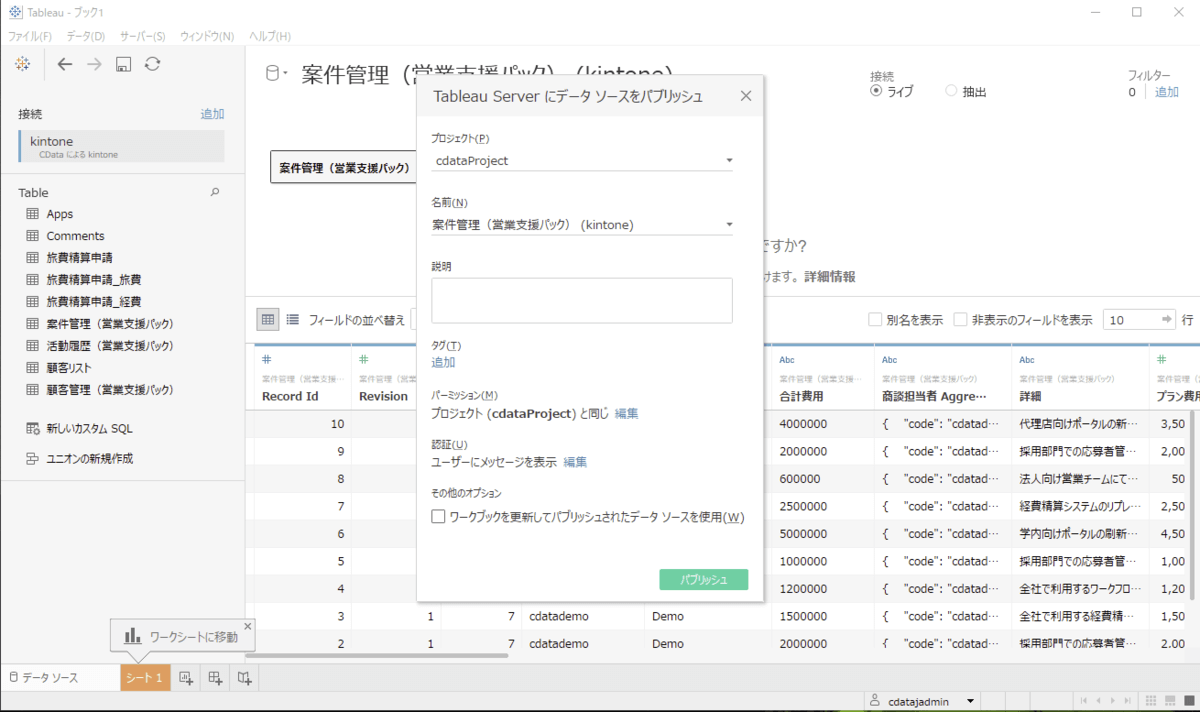Click the forward arrow in toolbar
The image size is (1200, 712).
pyautogui.click(x=94, y=64)
